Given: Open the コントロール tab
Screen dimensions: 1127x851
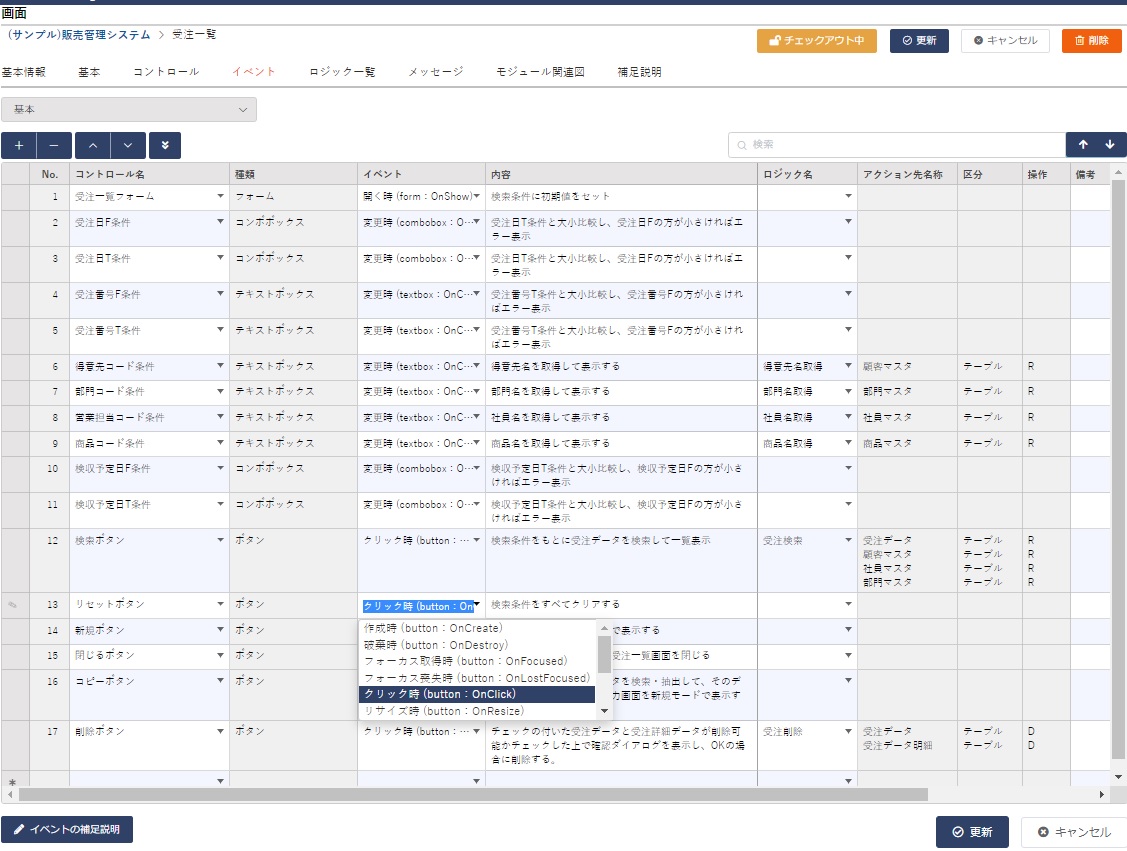Looking at the screenshot, I should click(x=166, y=72).
